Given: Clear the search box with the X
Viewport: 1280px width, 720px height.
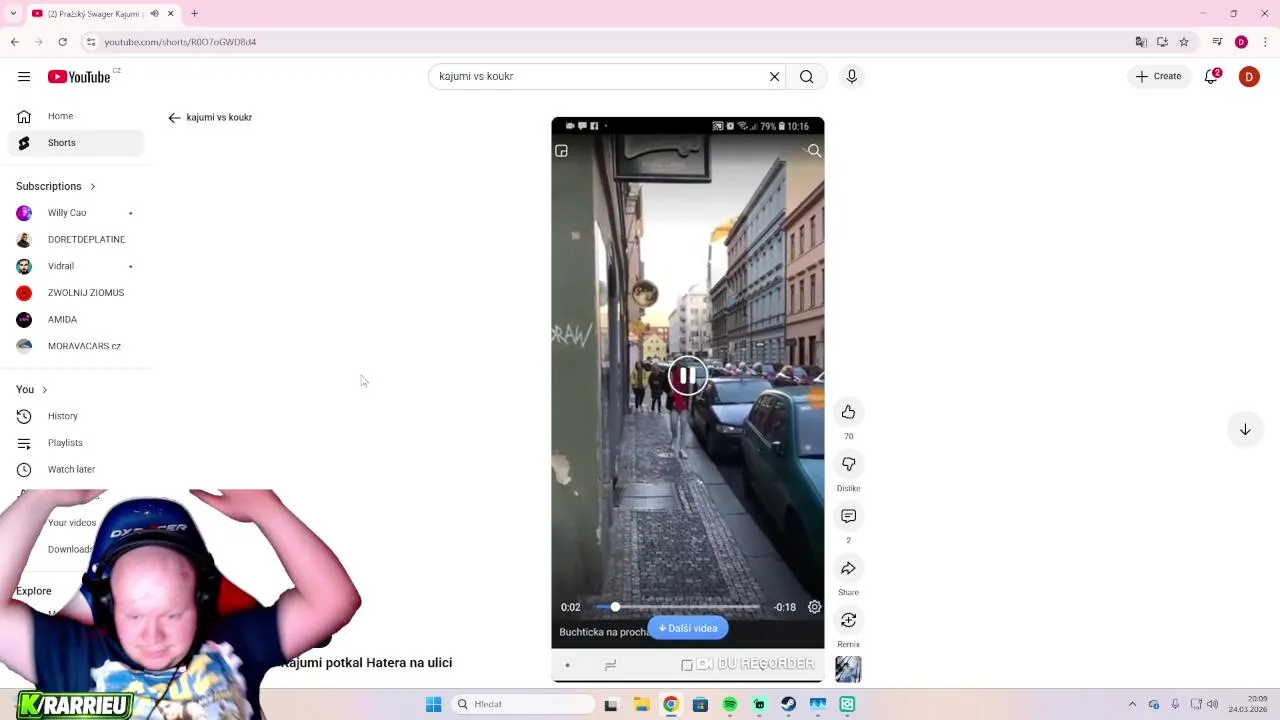Looking at the screenshot, I should [774, 77].
